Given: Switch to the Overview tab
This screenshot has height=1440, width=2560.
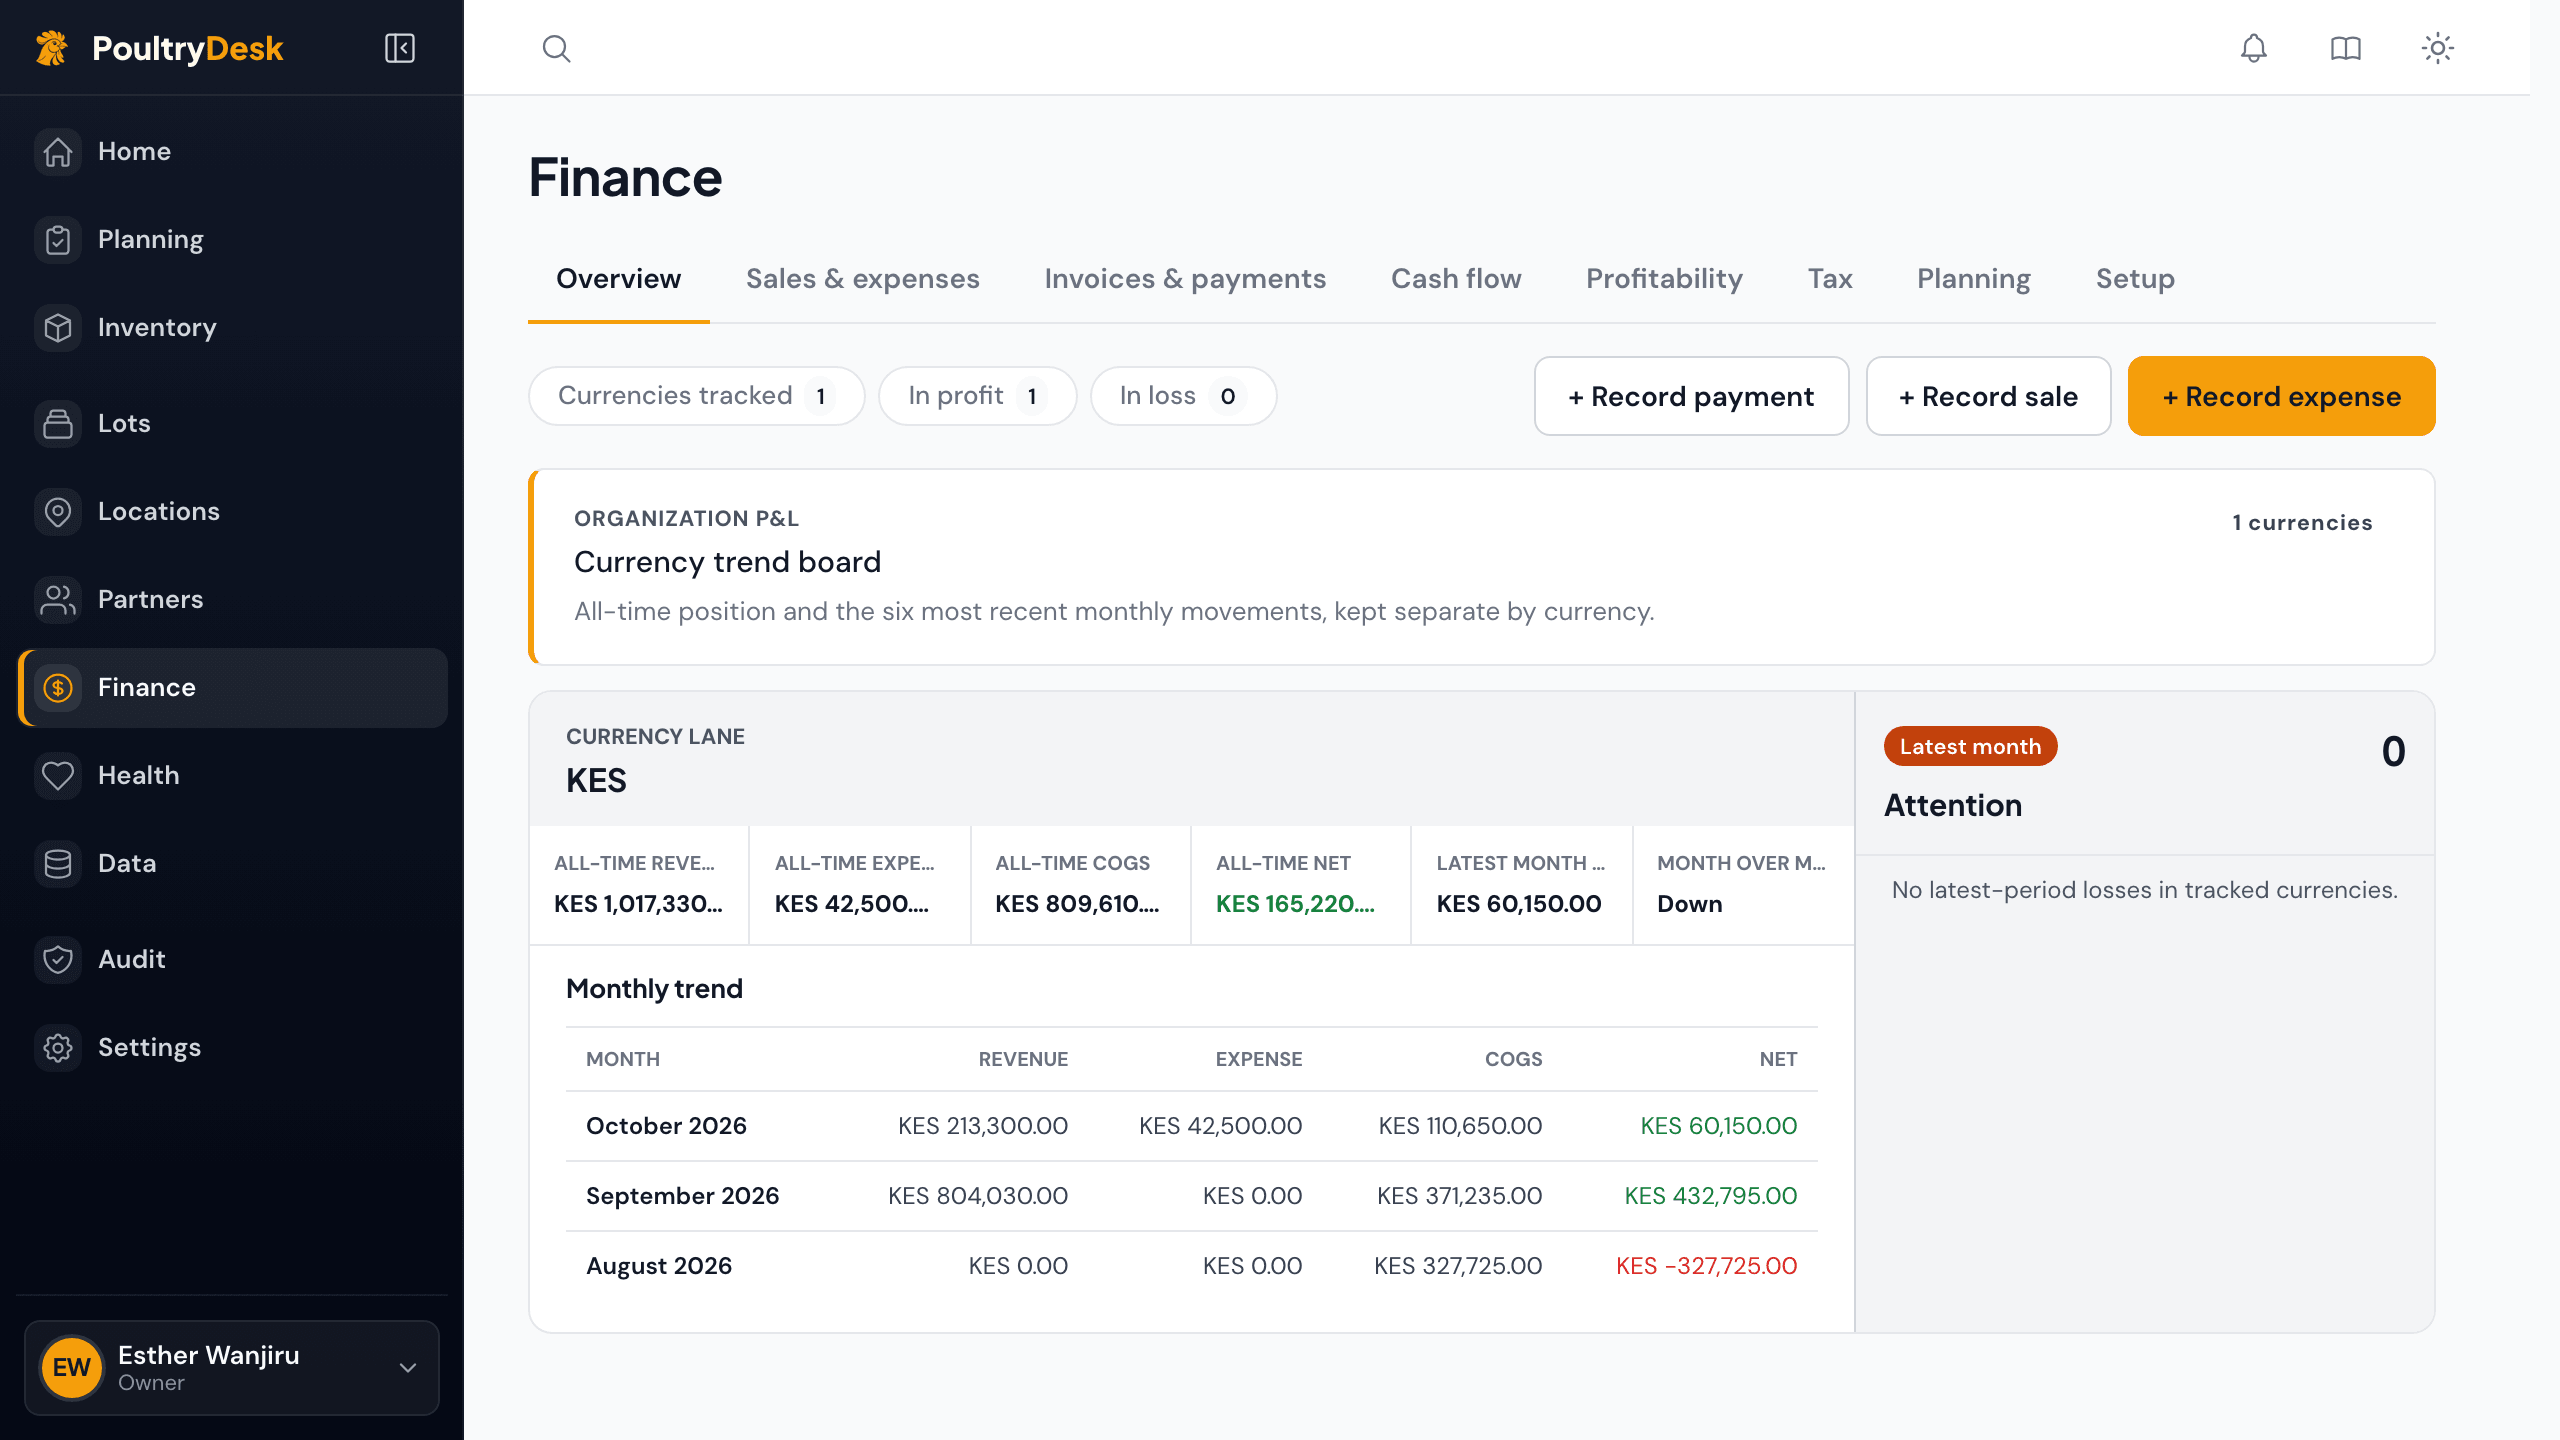Looking at the screenshot, I should point(618,279).
